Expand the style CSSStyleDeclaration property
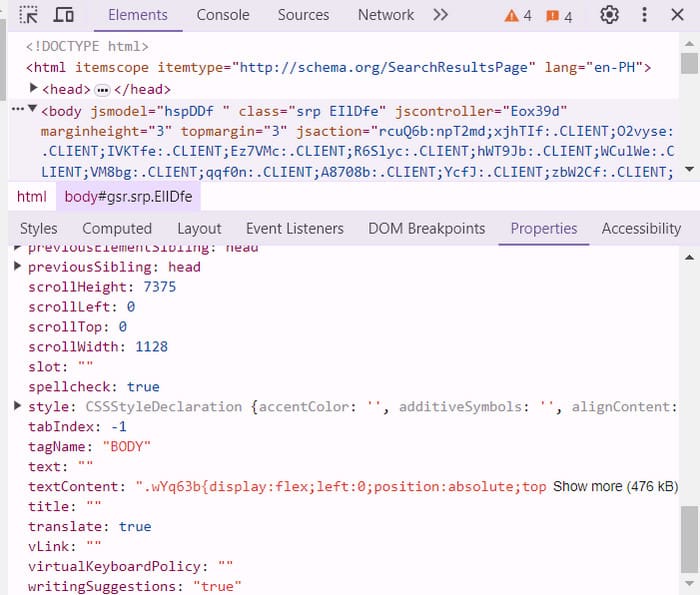 (18, 406)
